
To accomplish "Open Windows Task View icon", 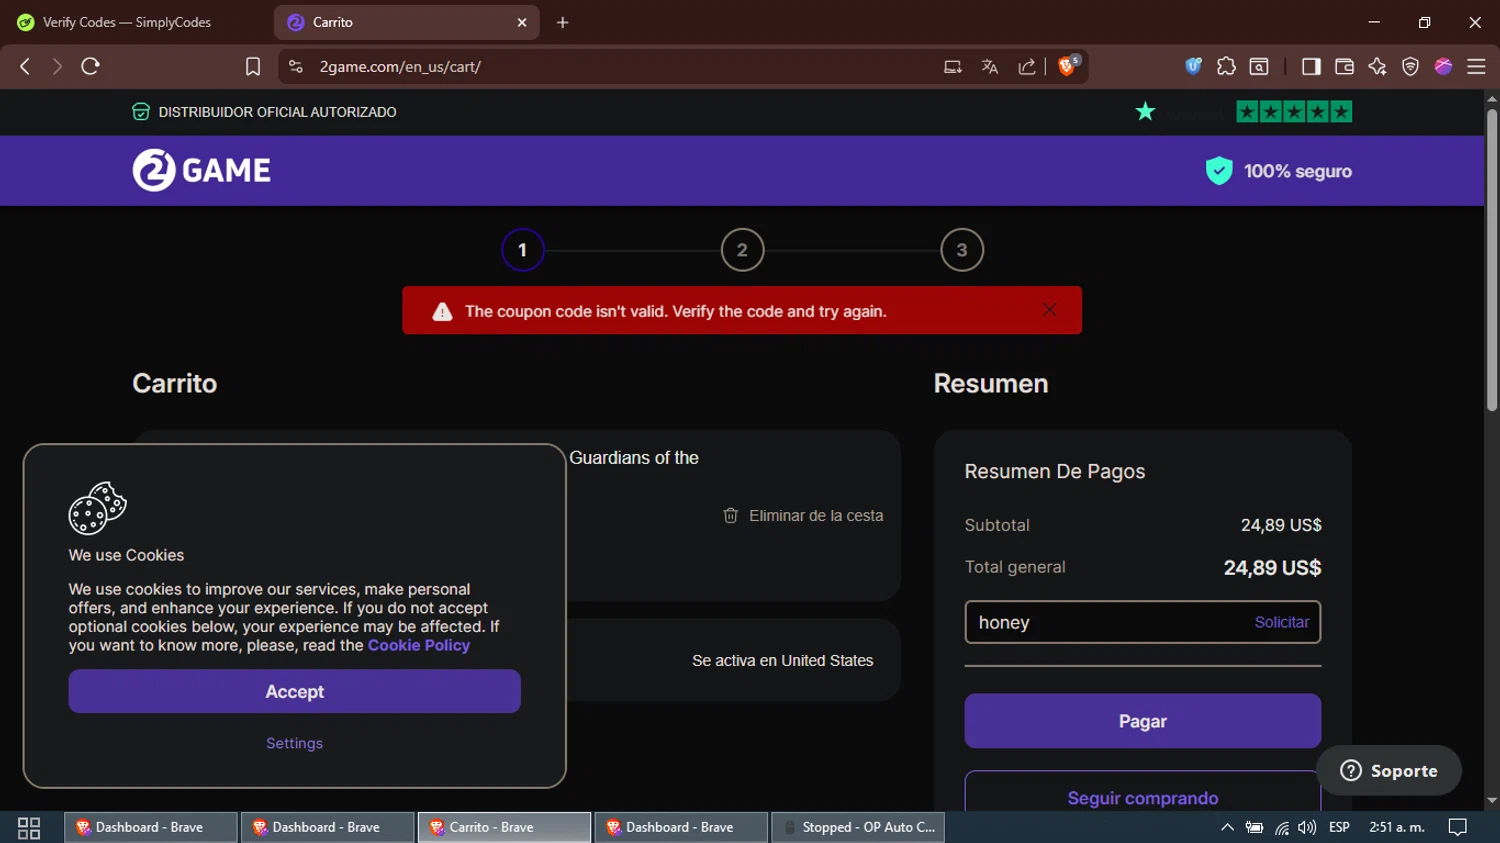I will (x=29, y=828).
